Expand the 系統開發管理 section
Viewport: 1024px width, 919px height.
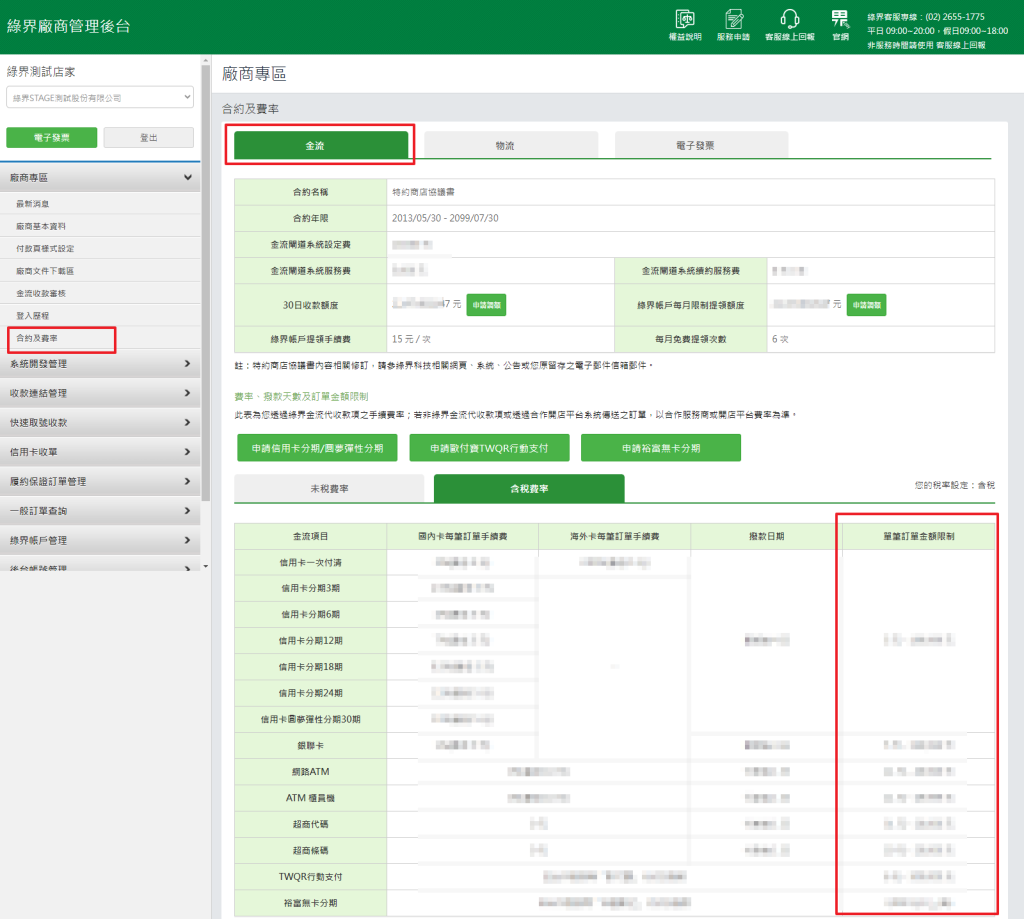coord(100,364)
